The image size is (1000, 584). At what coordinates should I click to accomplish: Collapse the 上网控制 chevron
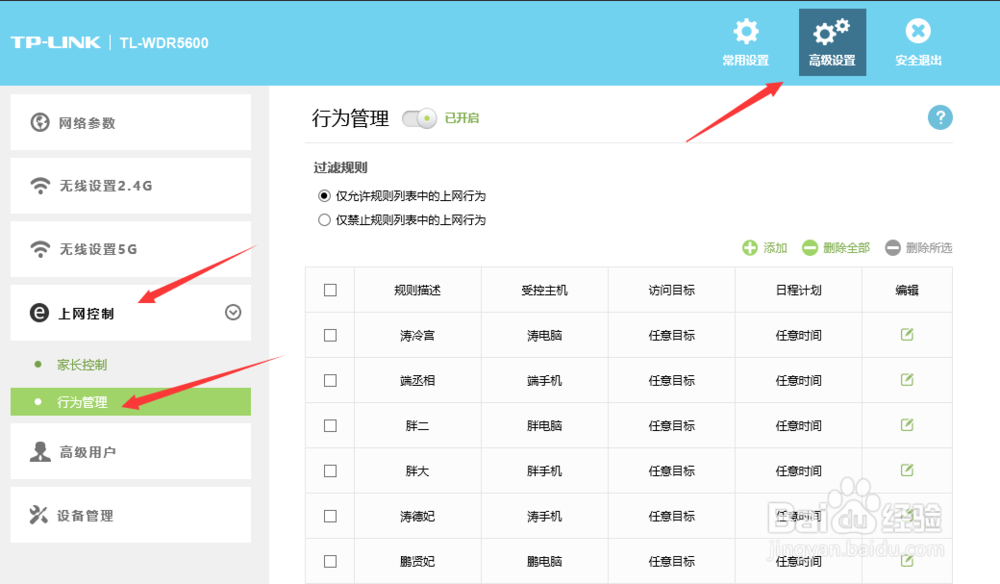[233, 312]
